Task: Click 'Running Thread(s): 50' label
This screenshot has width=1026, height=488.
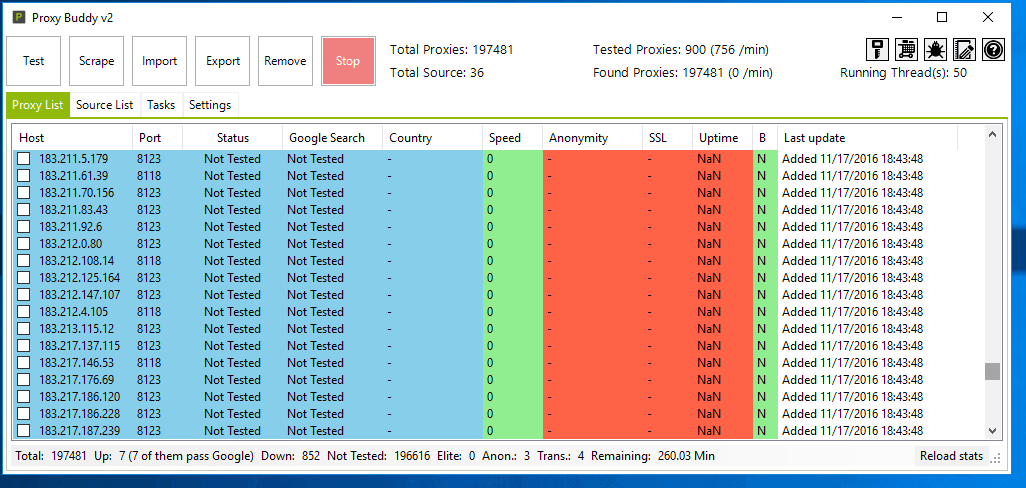Action: tap(904, 73)
